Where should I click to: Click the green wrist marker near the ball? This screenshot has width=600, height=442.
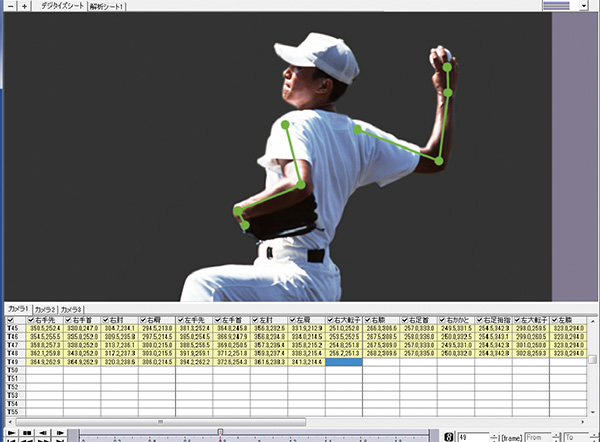pos(448,92)
